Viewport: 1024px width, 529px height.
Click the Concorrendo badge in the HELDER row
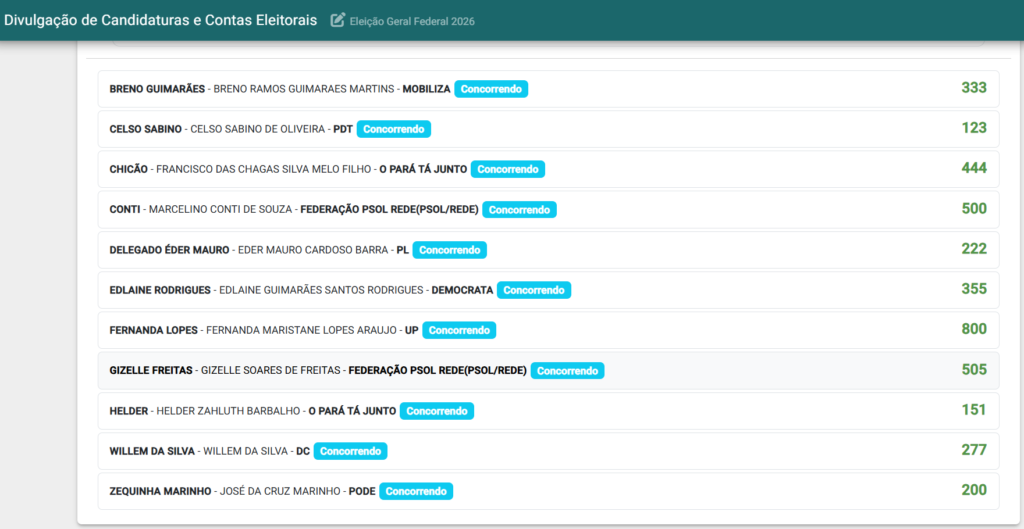[437, 411]
